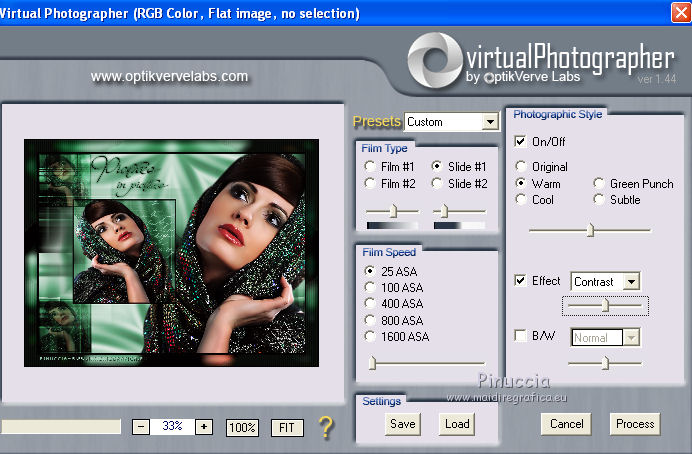This screenshot has height=454, width=692.
Task: Choose 25 ASA film speed
Action: coord(369,271)
